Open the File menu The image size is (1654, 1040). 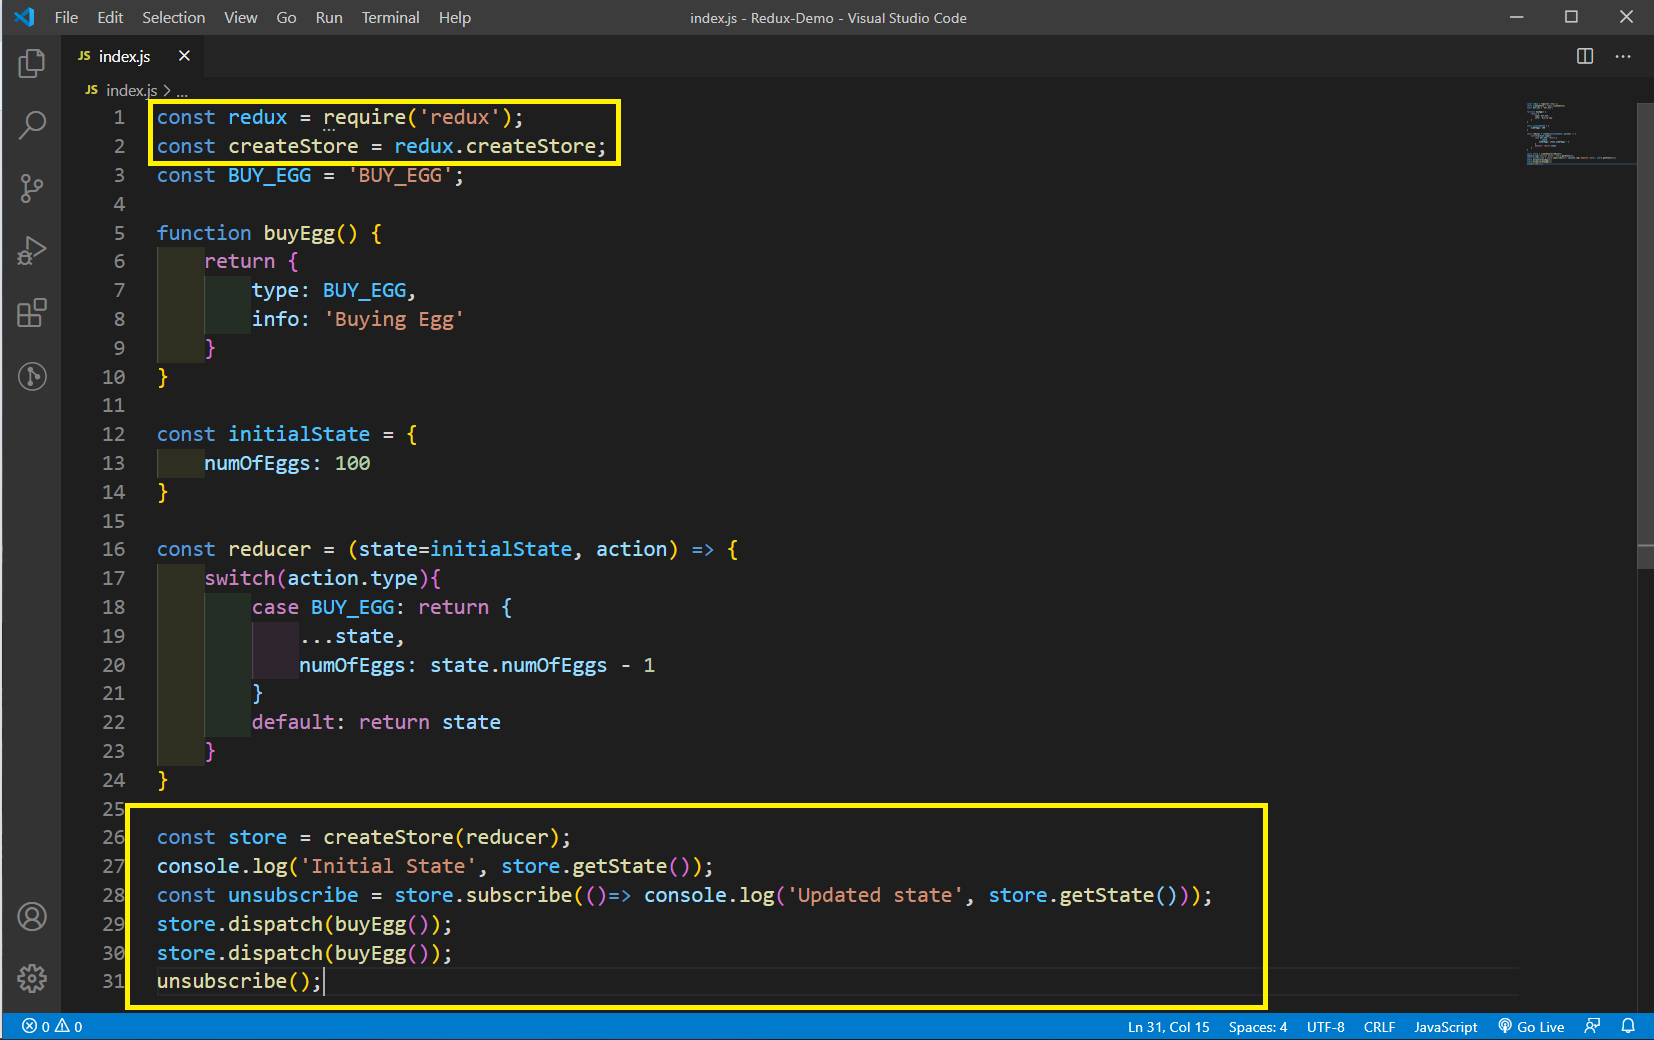tap(66, 17)
